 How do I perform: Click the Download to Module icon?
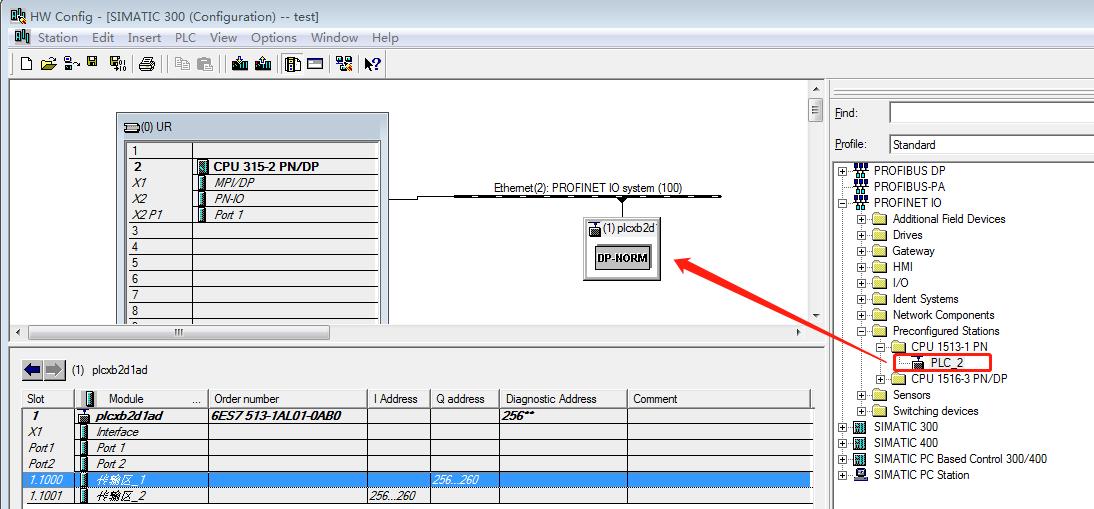click(x=240, y=64)
